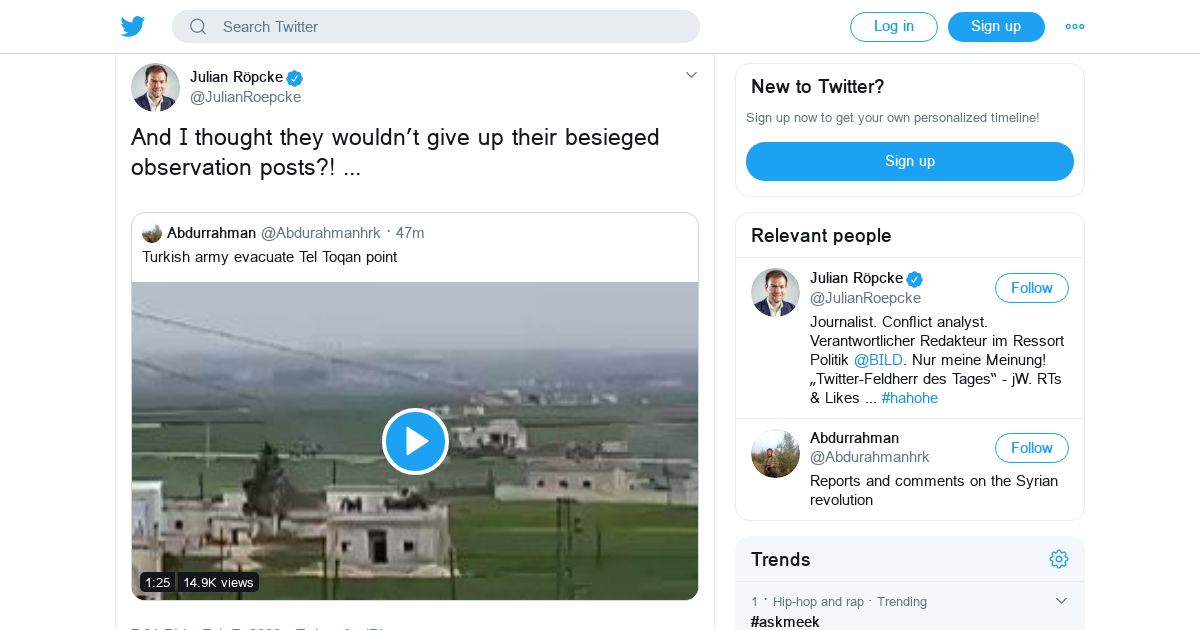This screenshot has height=630, width=1200.
Task: Click Abdurrahman's avatar in Relevant people
Action: (775, 454)
